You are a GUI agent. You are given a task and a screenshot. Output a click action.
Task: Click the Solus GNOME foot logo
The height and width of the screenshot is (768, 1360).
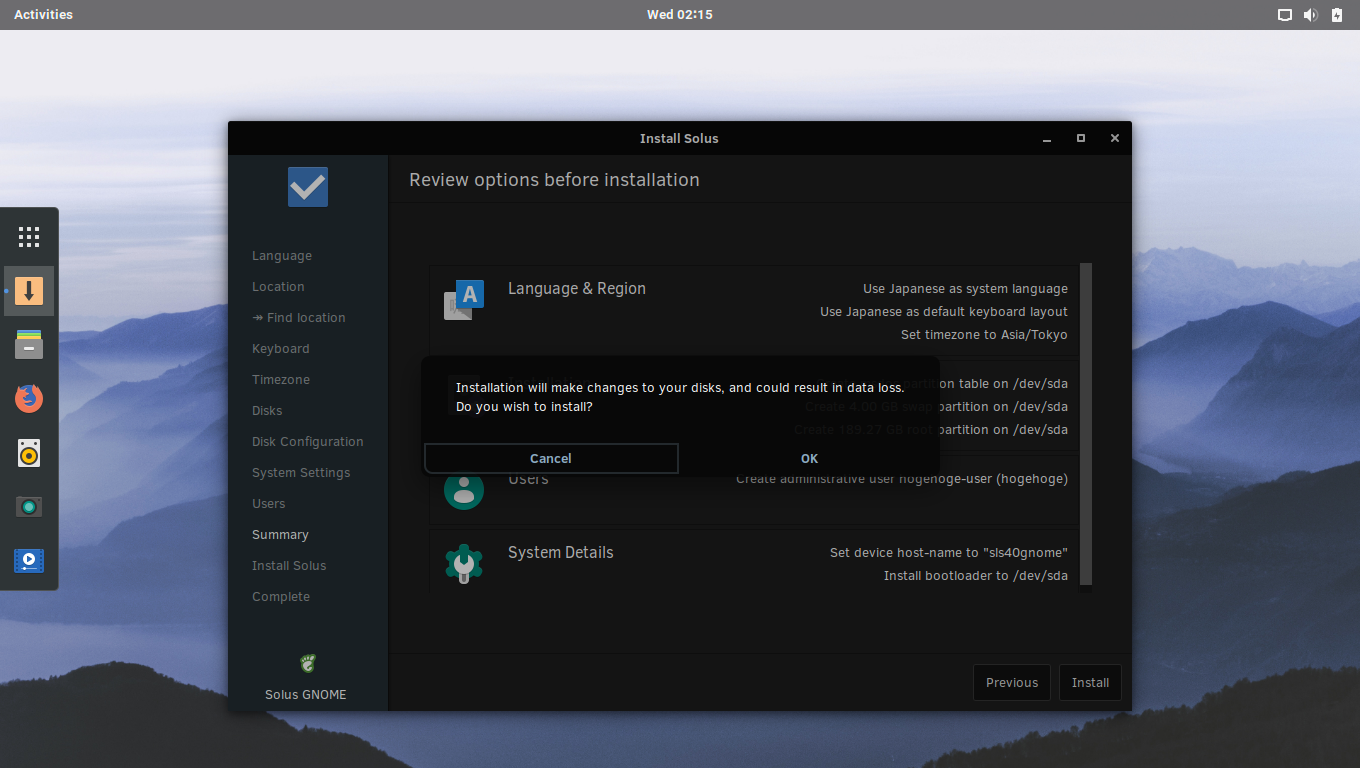pos(308,663)
